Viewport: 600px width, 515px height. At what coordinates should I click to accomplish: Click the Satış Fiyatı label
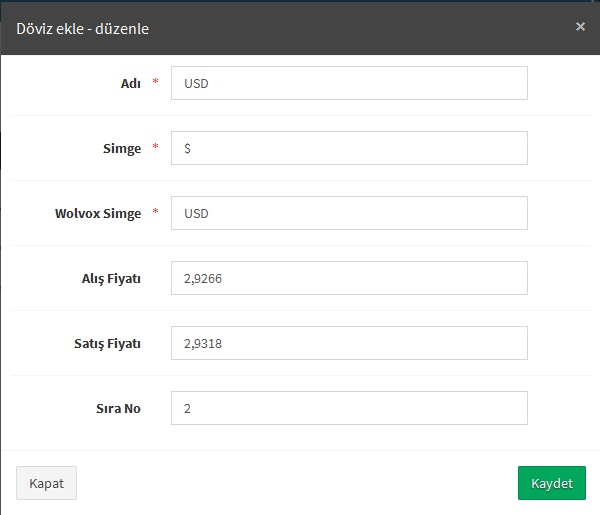(x=107, y=344)
